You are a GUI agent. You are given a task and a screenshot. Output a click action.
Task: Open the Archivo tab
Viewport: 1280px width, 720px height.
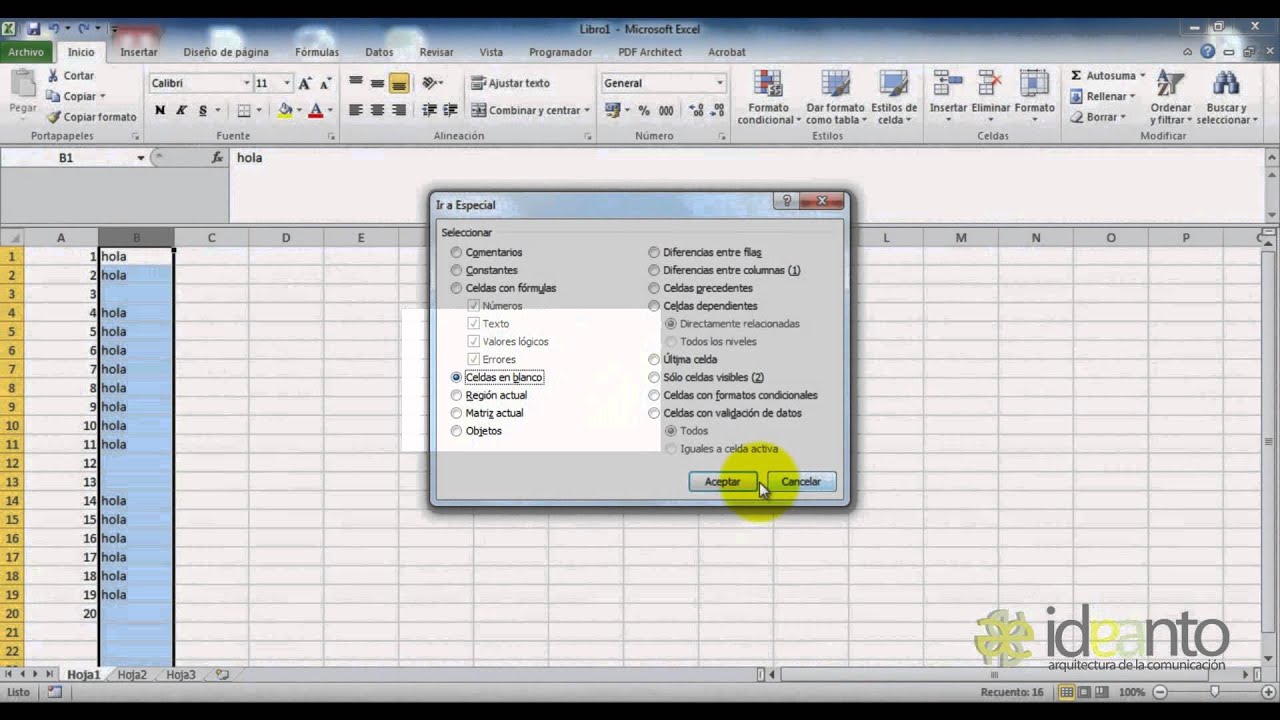[27, 52]
